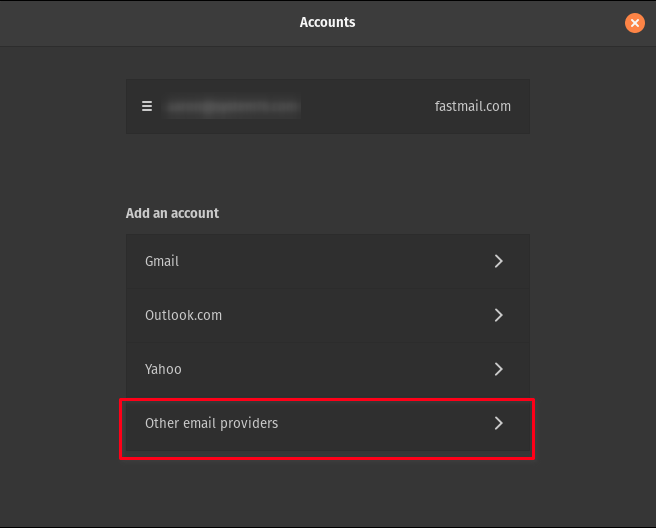Select the fastmail.com account label

(472, 106)
